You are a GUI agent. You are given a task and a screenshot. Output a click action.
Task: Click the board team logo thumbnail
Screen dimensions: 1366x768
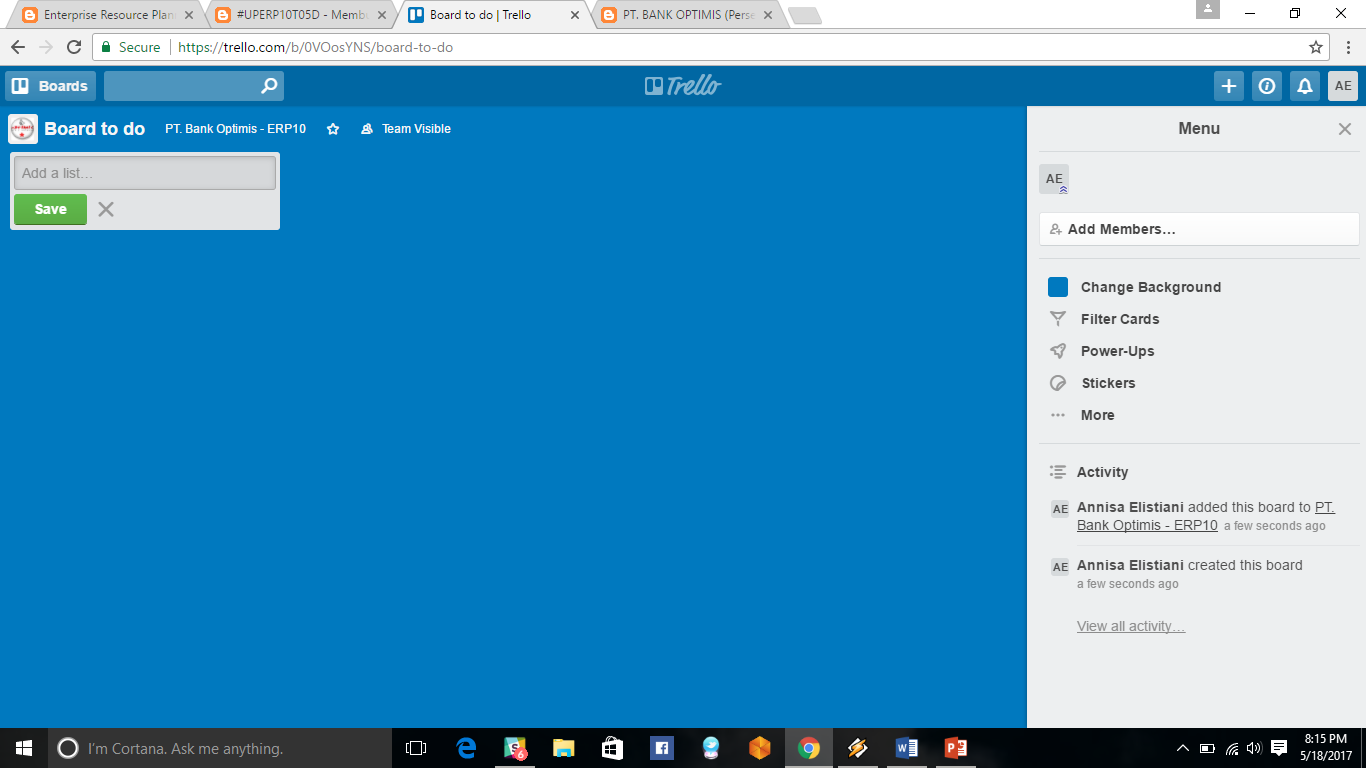pyautogui.click(x=23, y=129)
